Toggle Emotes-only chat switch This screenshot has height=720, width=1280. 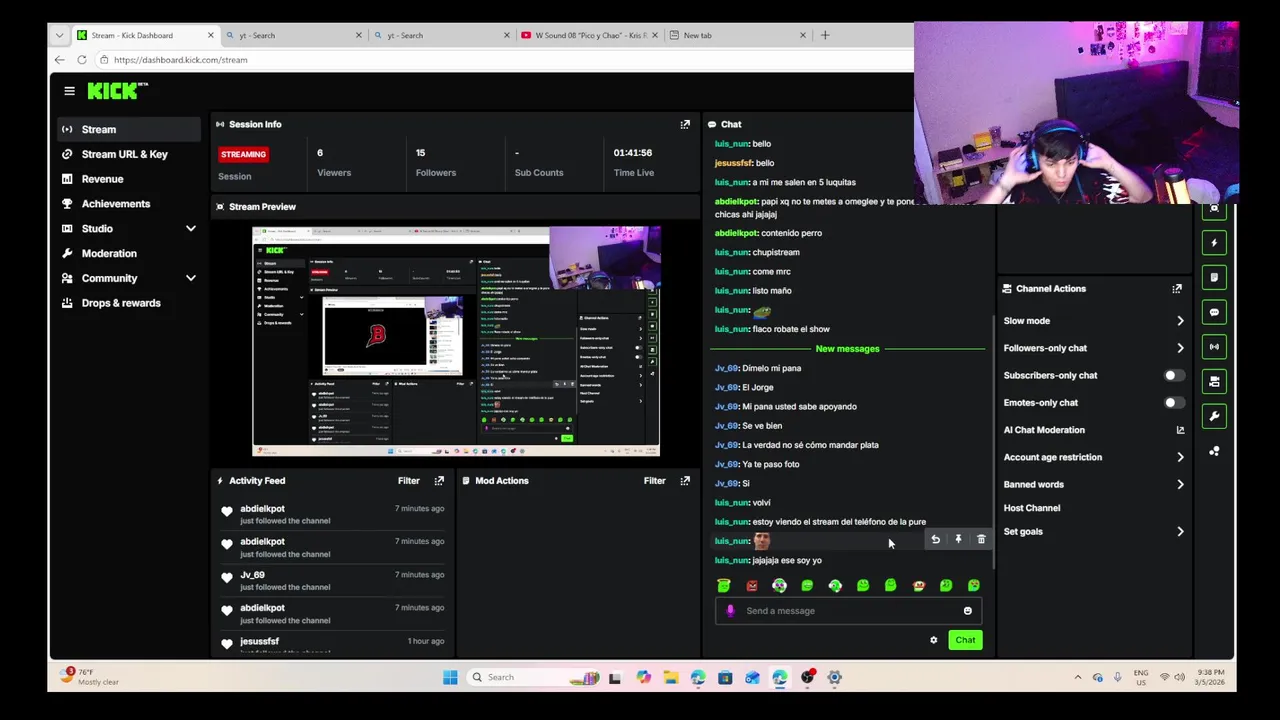(1174, 402)
